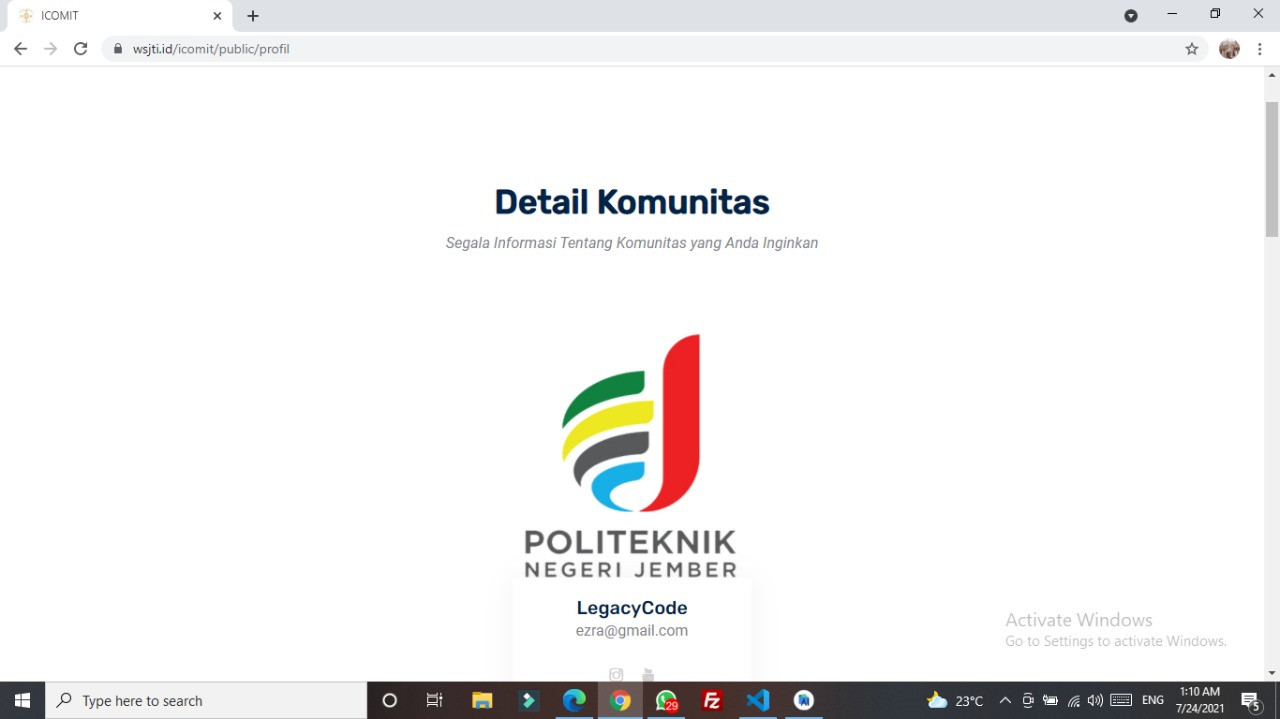The image size is (1280, 719).
Task: Open the Chrome profile avatar
Action: (1229, 48)
